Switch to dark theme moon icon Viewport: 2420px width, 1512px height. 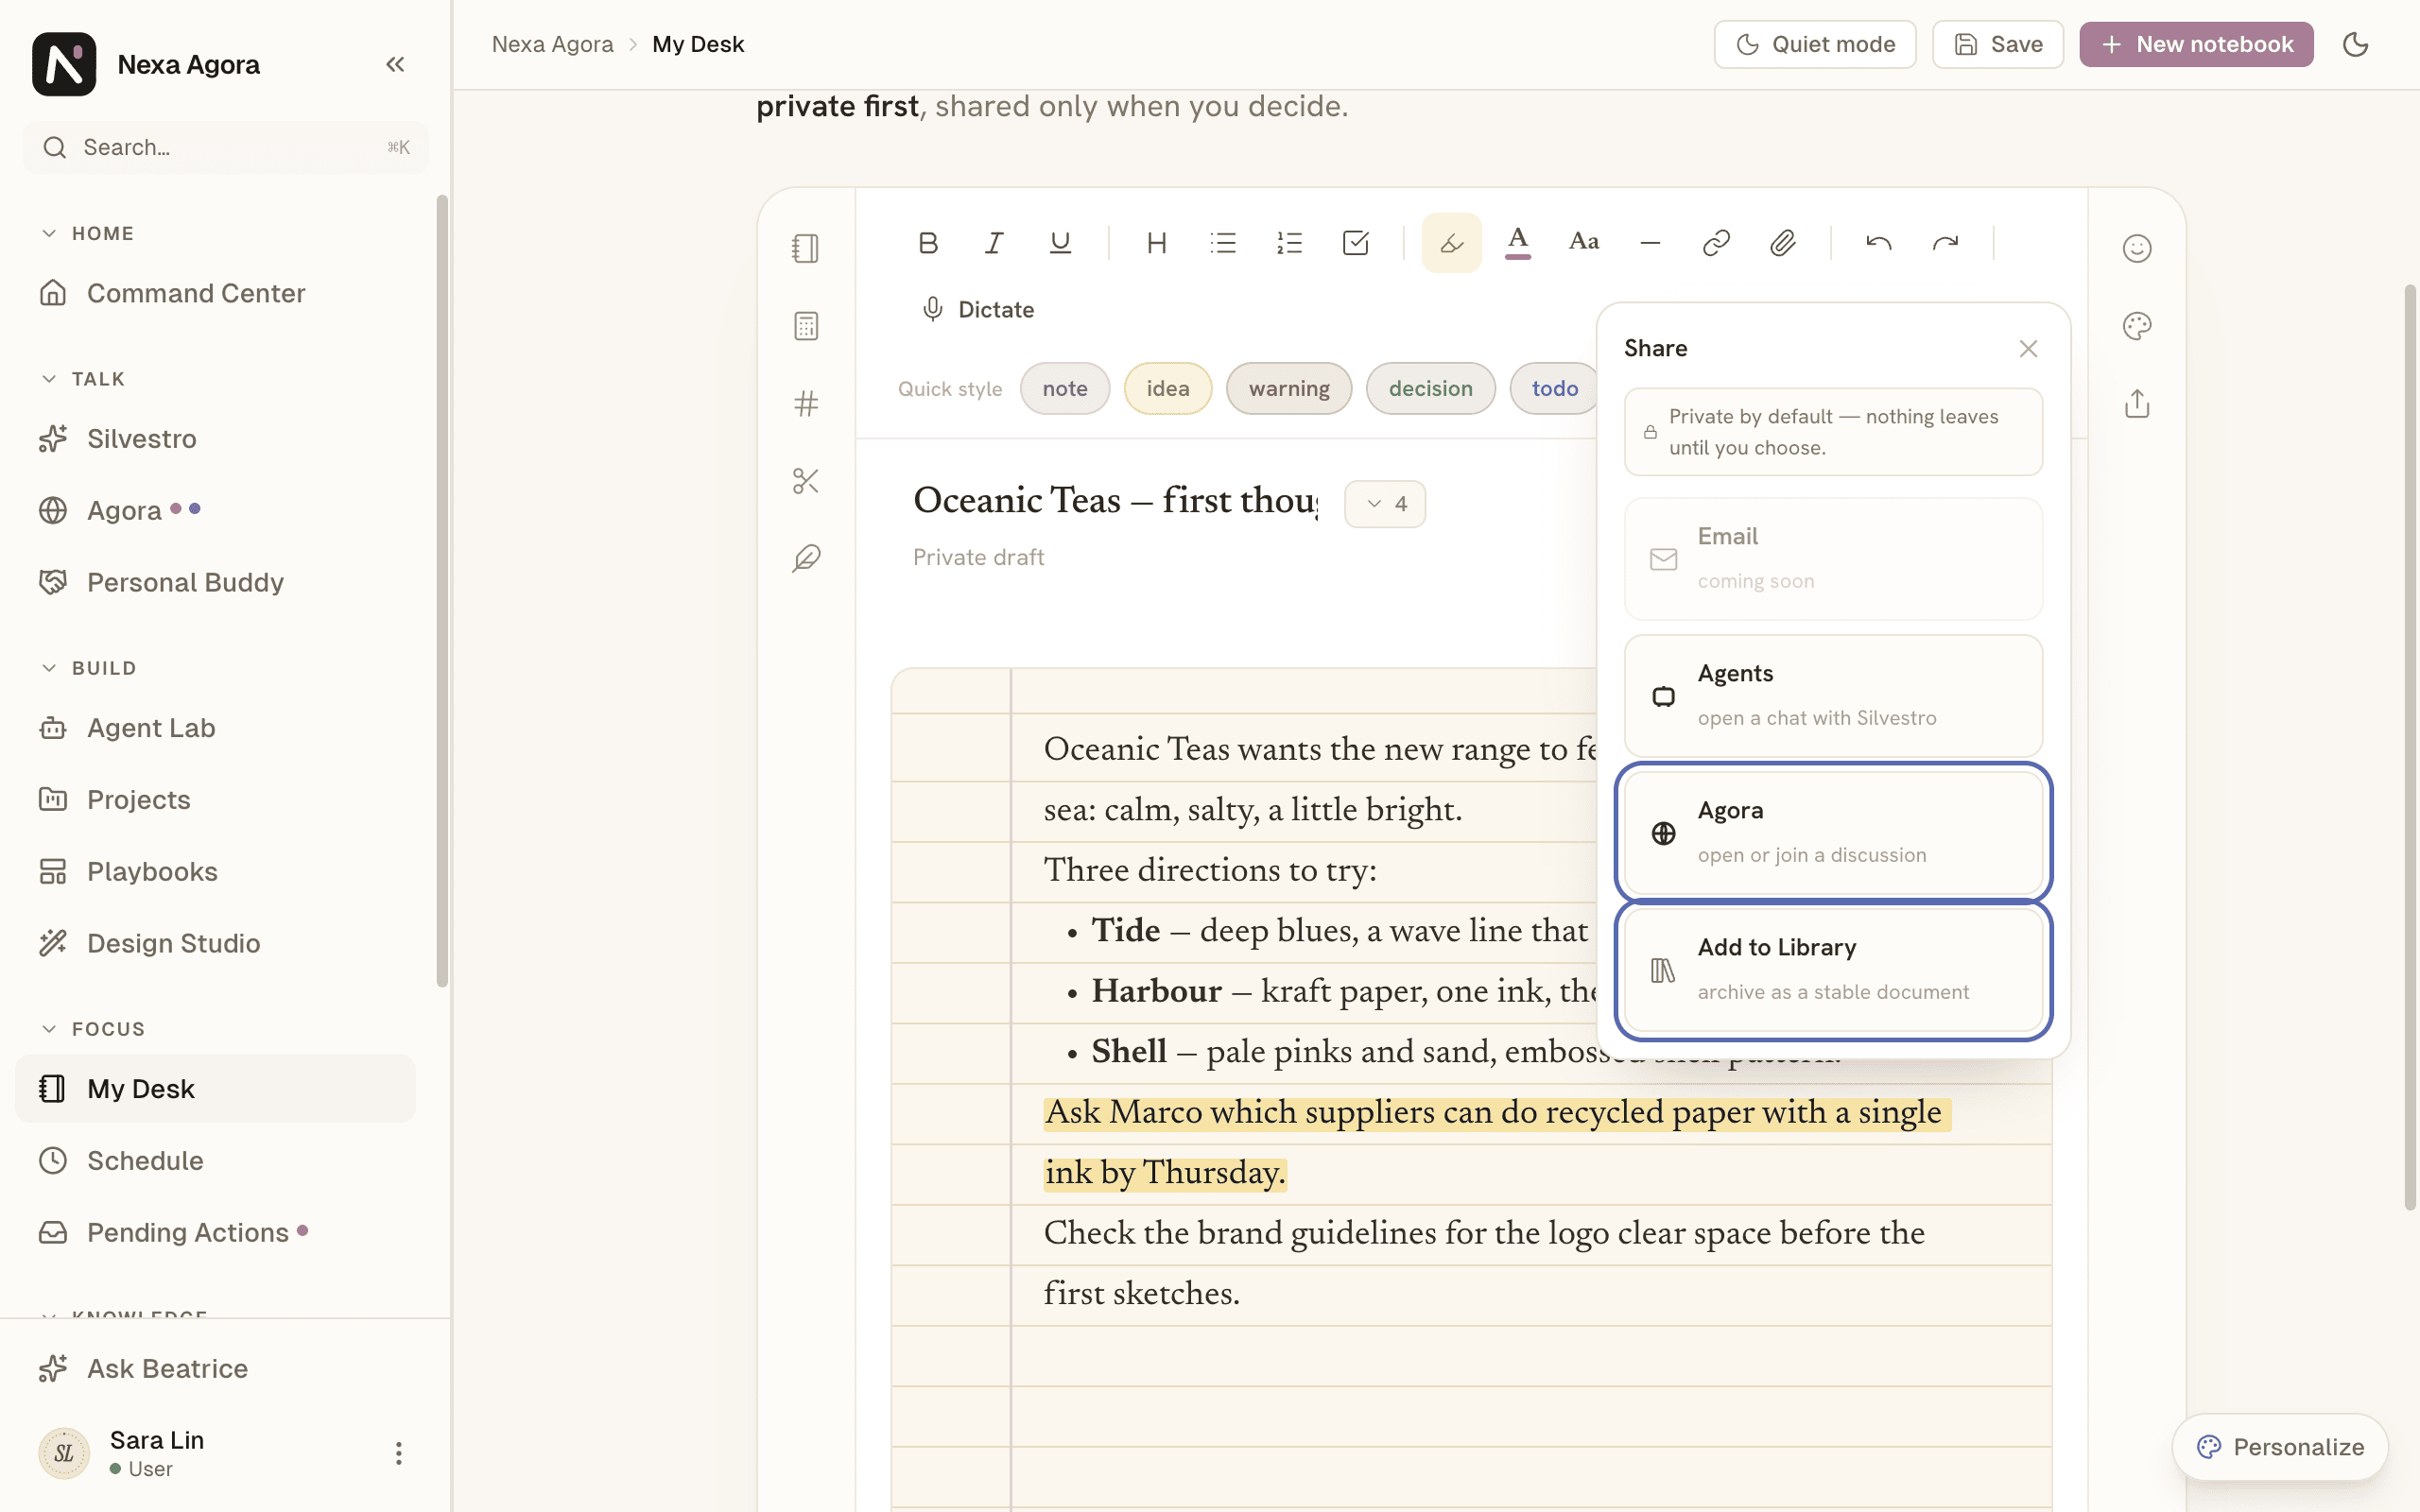click(x=2355, y=44)
